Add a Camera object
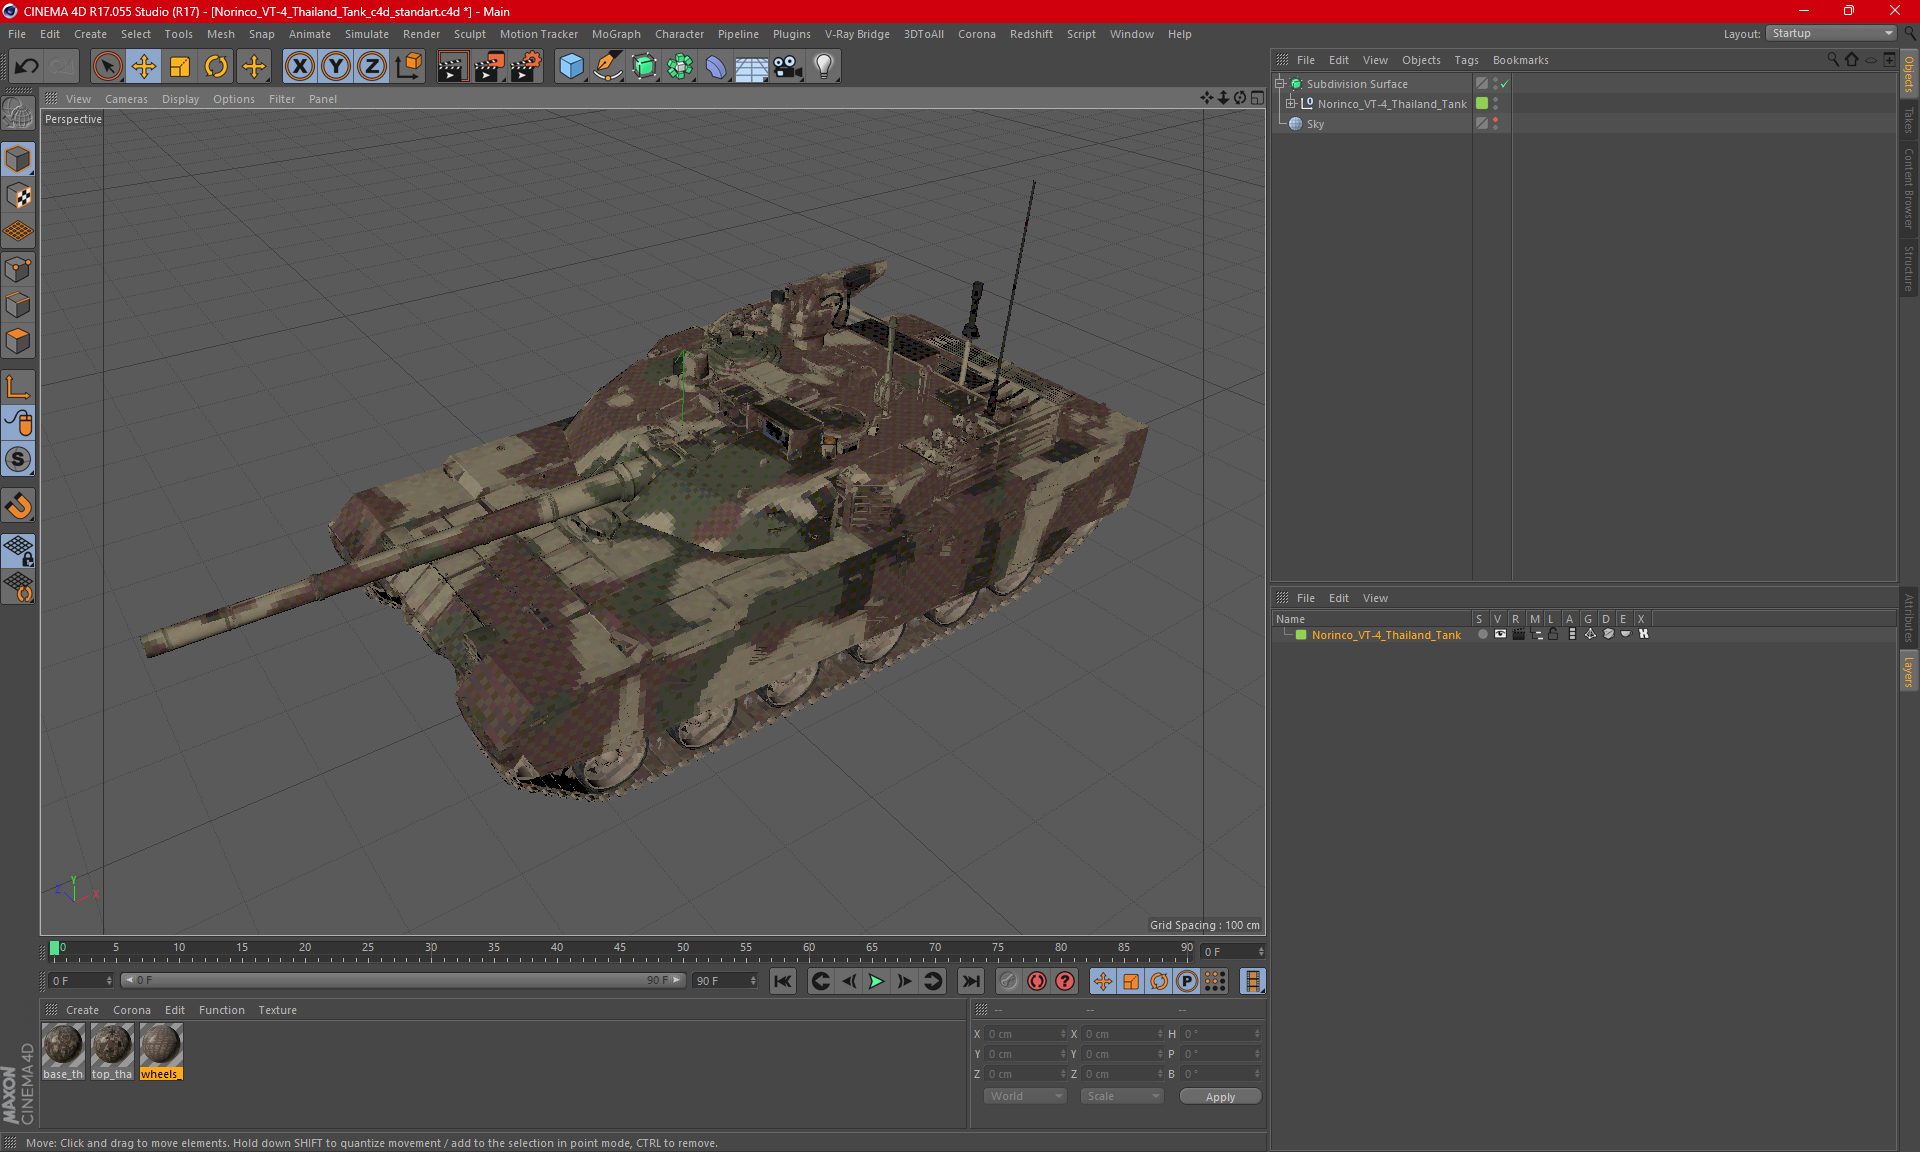 click(x=788, y=67)
